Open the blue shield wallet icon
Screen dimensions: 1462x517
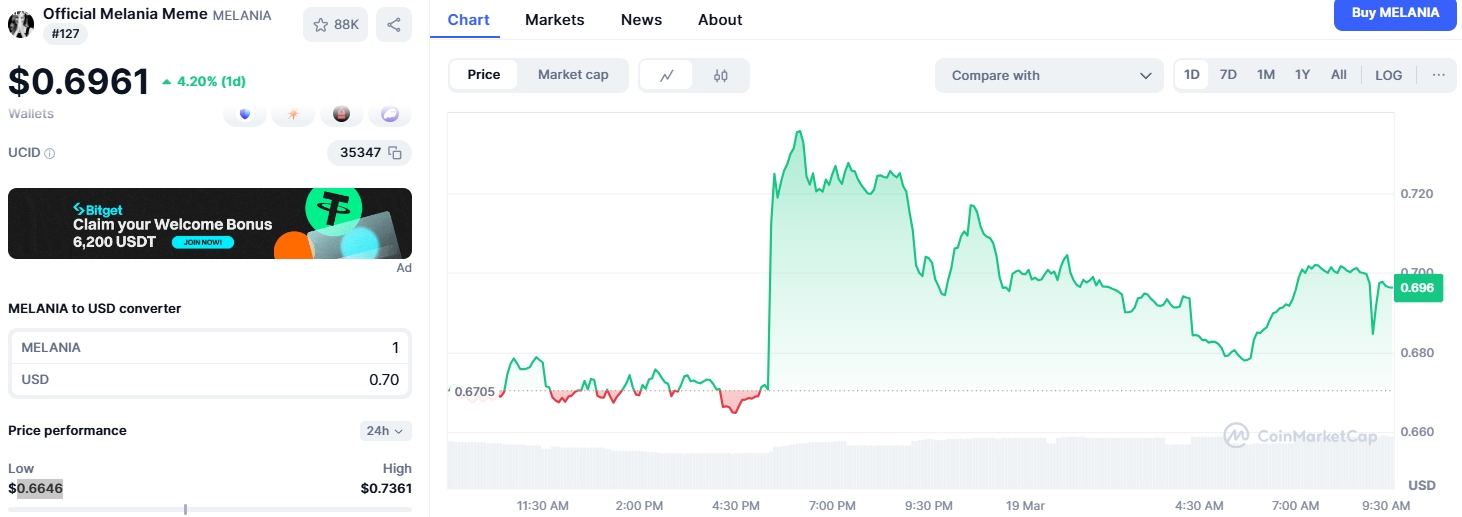tap(245, 115)
